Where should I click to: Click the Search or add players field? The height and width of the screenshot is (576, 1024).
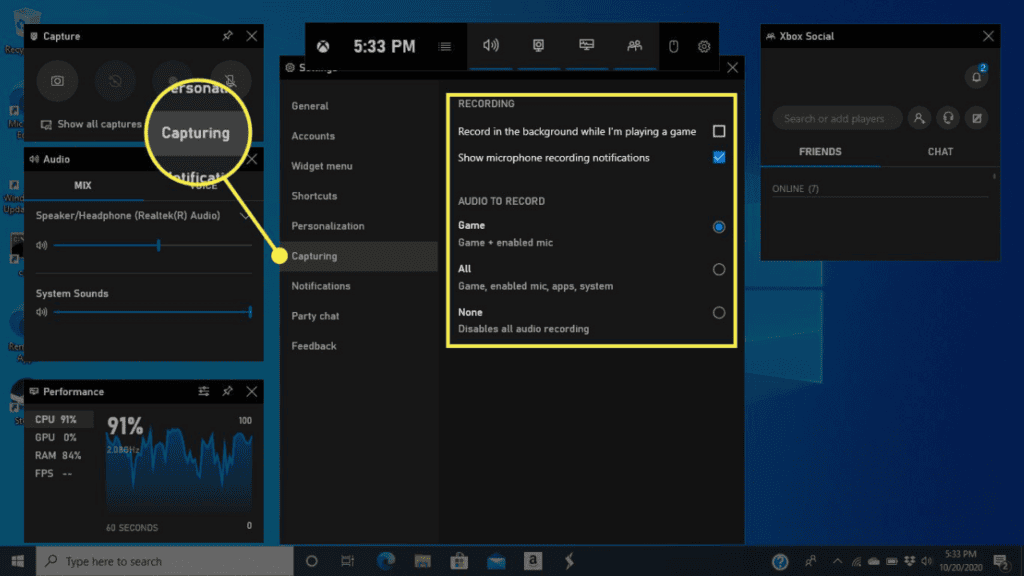click(836, 118)
